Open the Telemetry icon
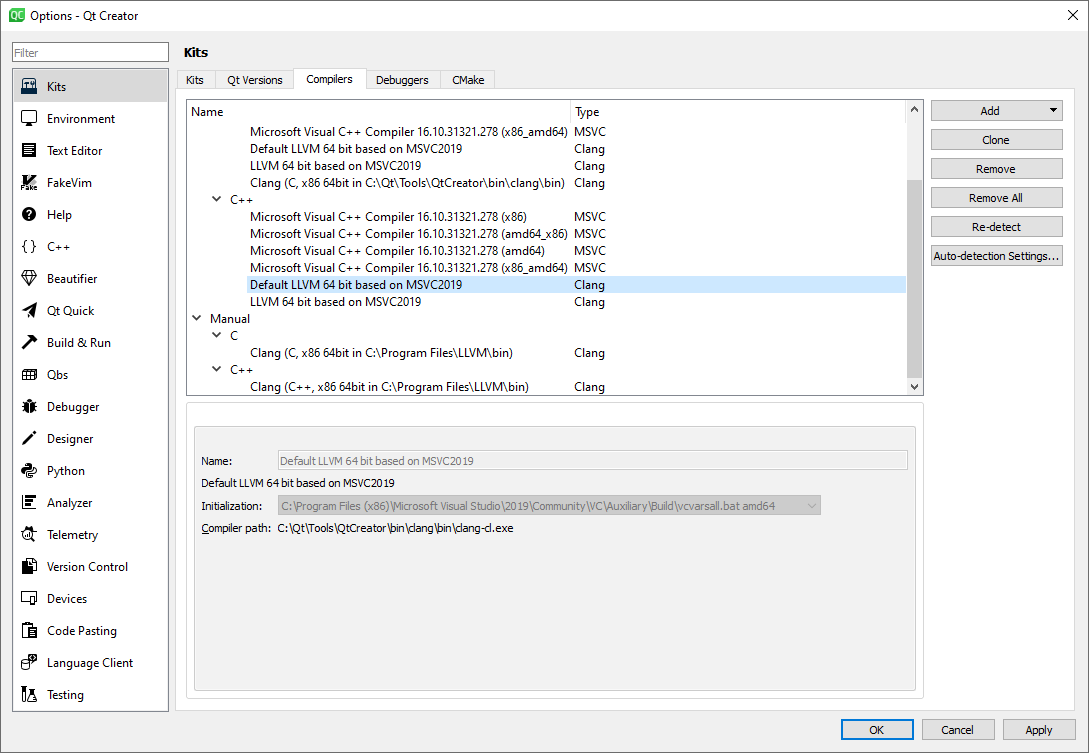The width and height of the screenshot is (1089, 753). tap(29, 534)
